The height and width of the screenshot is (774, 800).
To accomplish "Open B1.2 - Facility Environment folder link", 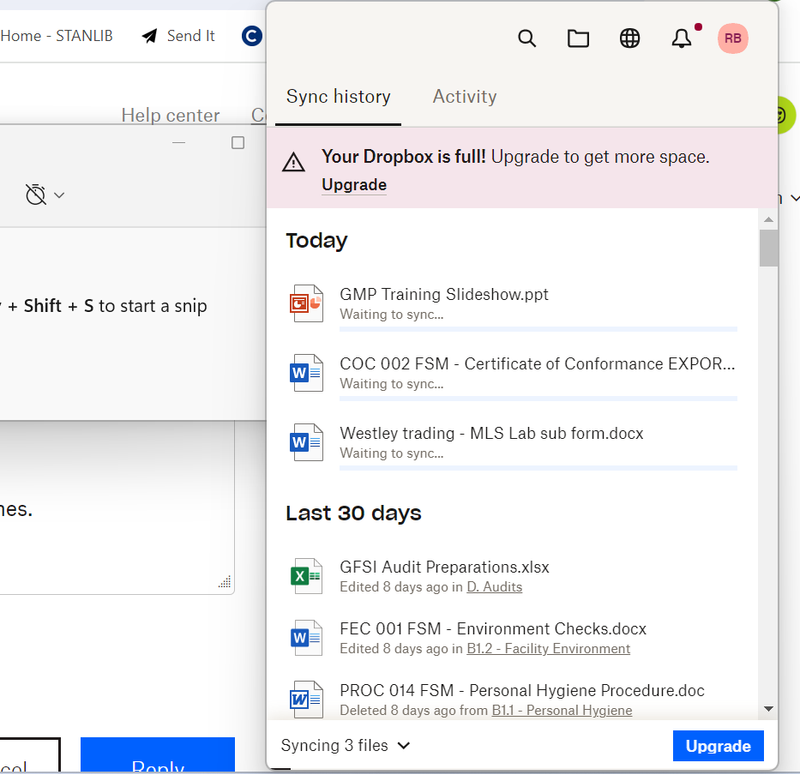I will (x=548, y=649).
